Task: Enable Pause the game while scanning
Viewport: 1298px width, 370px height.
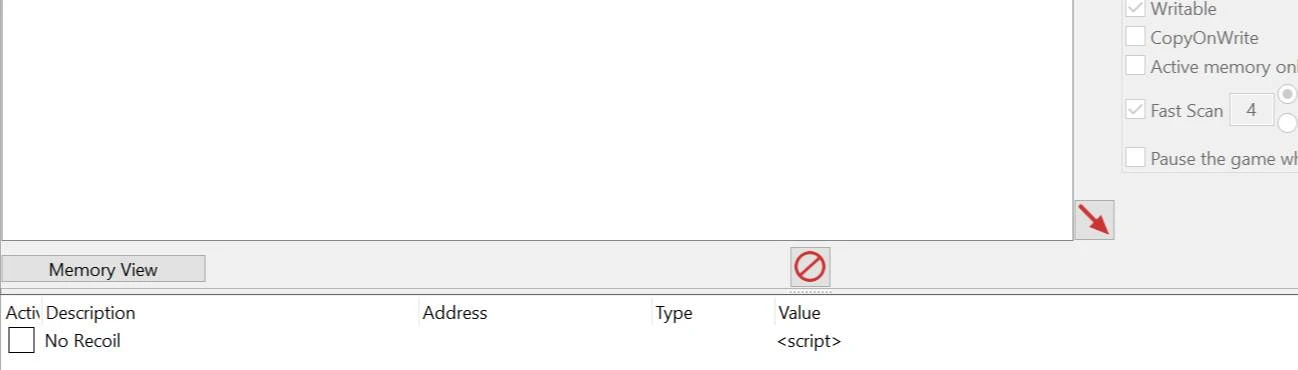Action: coord(1135,158)
